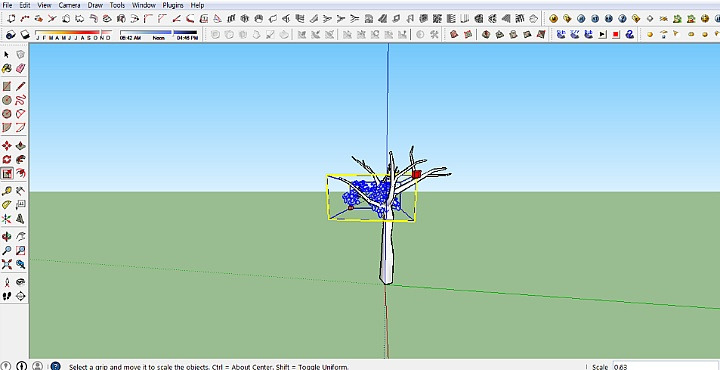Select the Move tool
Screen dimensions: 720x370
(x=6, y=146)
